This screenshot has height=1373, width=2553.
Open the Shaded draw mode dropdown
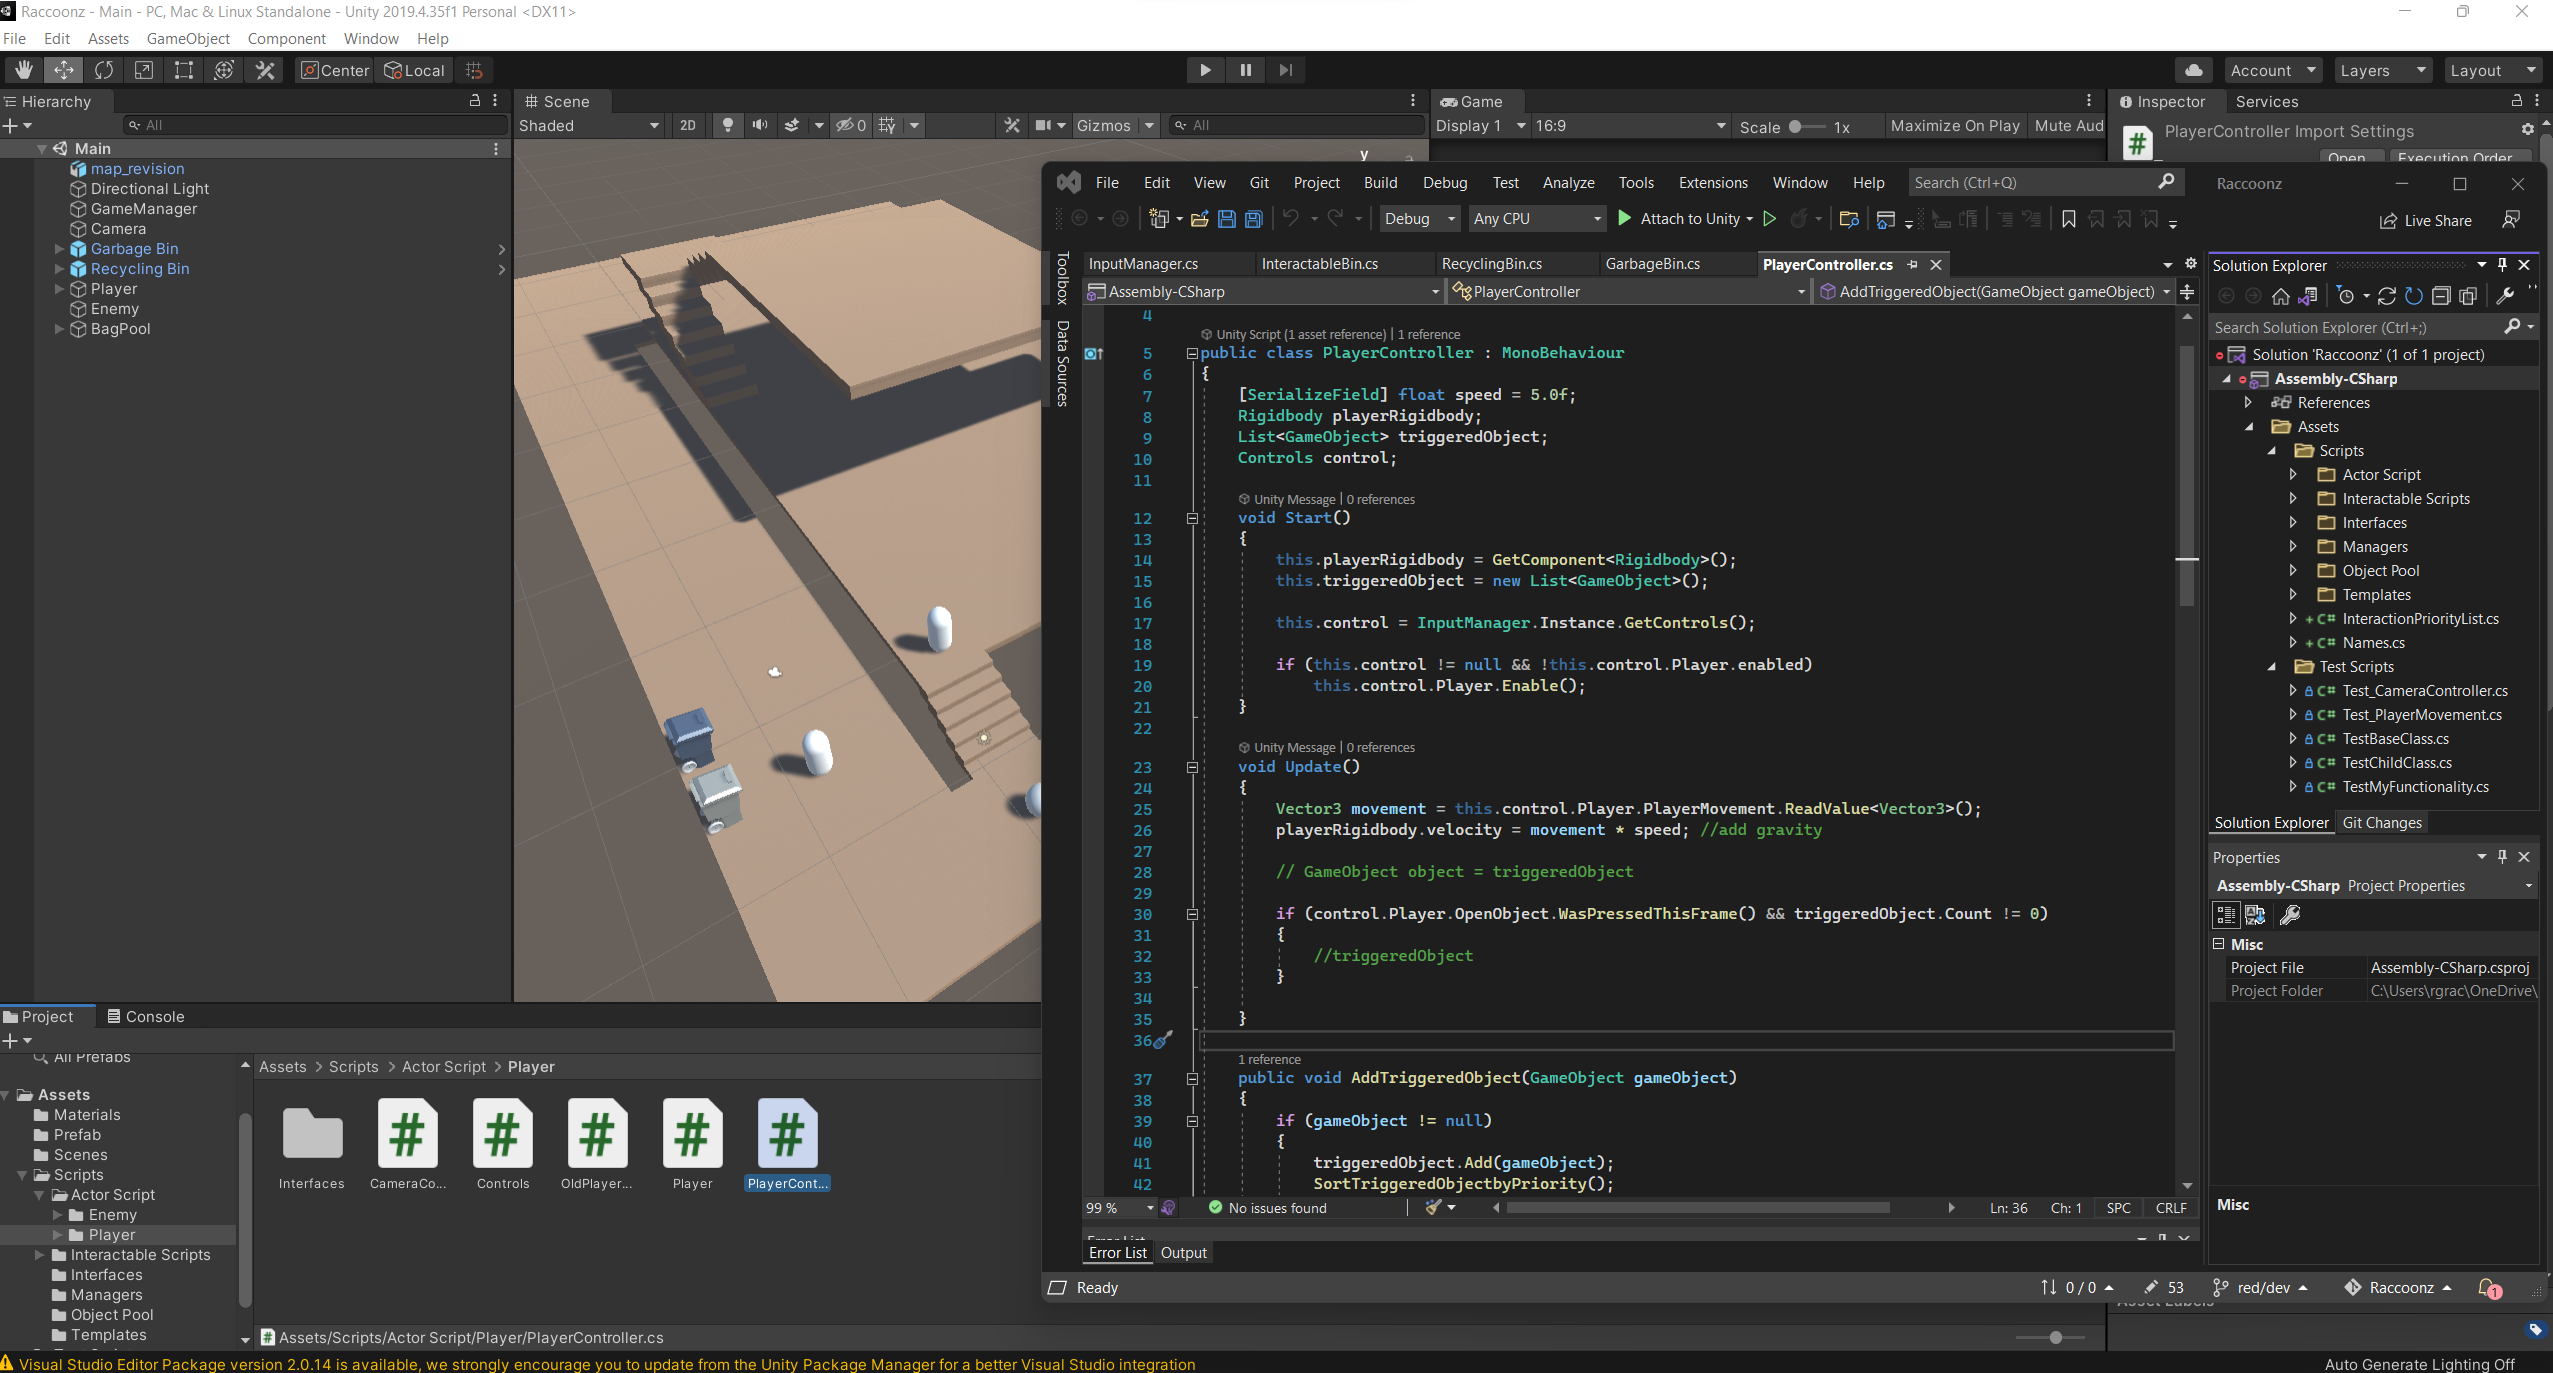point(590,125)
